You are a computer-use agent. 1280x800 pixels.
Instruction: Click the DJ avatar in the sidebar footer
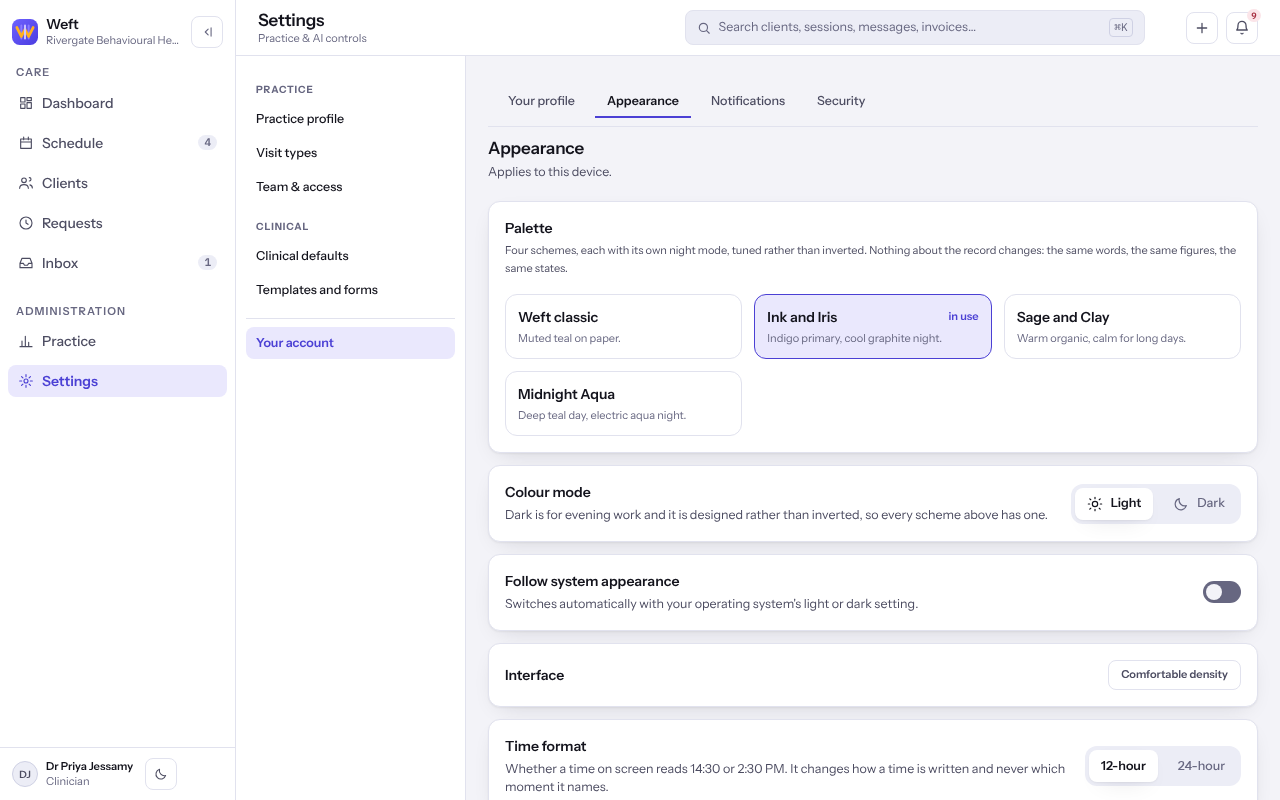tap(25, 774)
